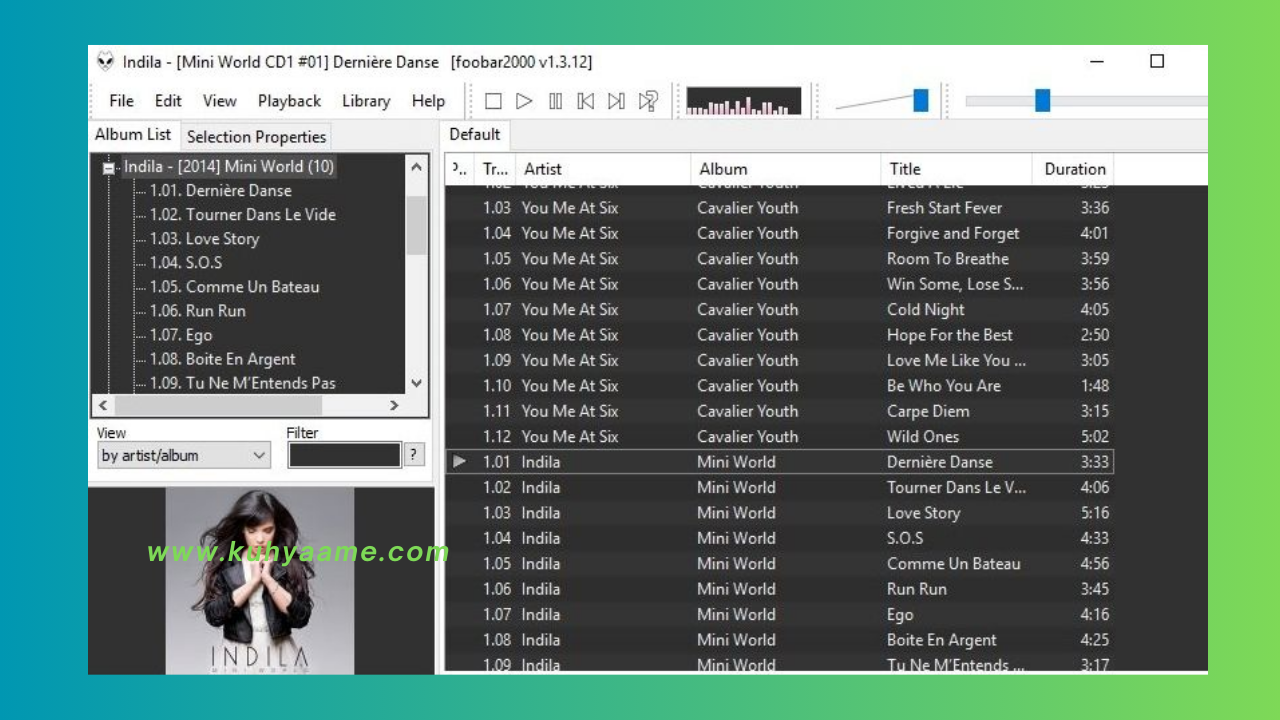The height and width of the screenshot is (720, 1280).
Task: Select the Default playlist tab
Action: (x=474, y=135)
